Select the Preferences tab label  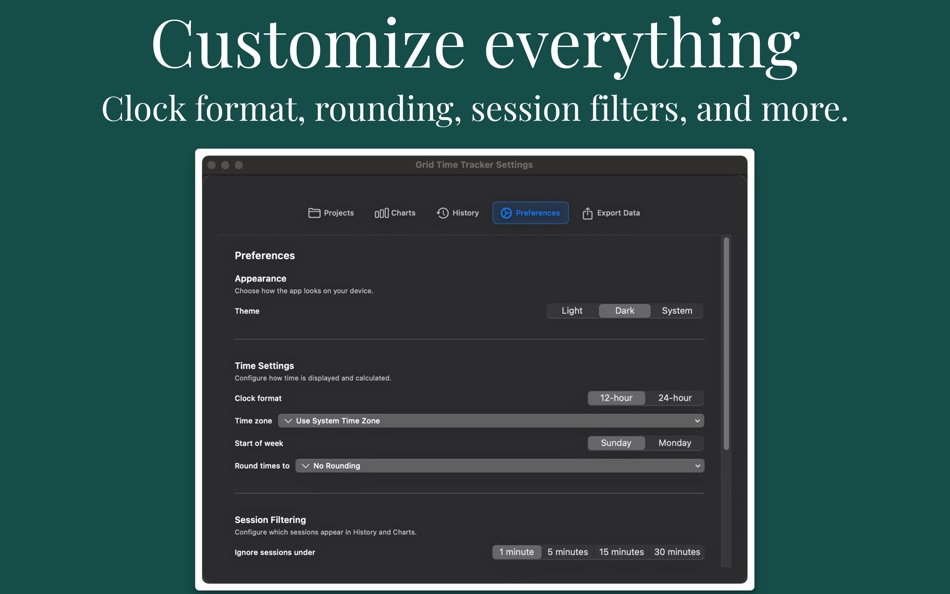click(537, 213)
